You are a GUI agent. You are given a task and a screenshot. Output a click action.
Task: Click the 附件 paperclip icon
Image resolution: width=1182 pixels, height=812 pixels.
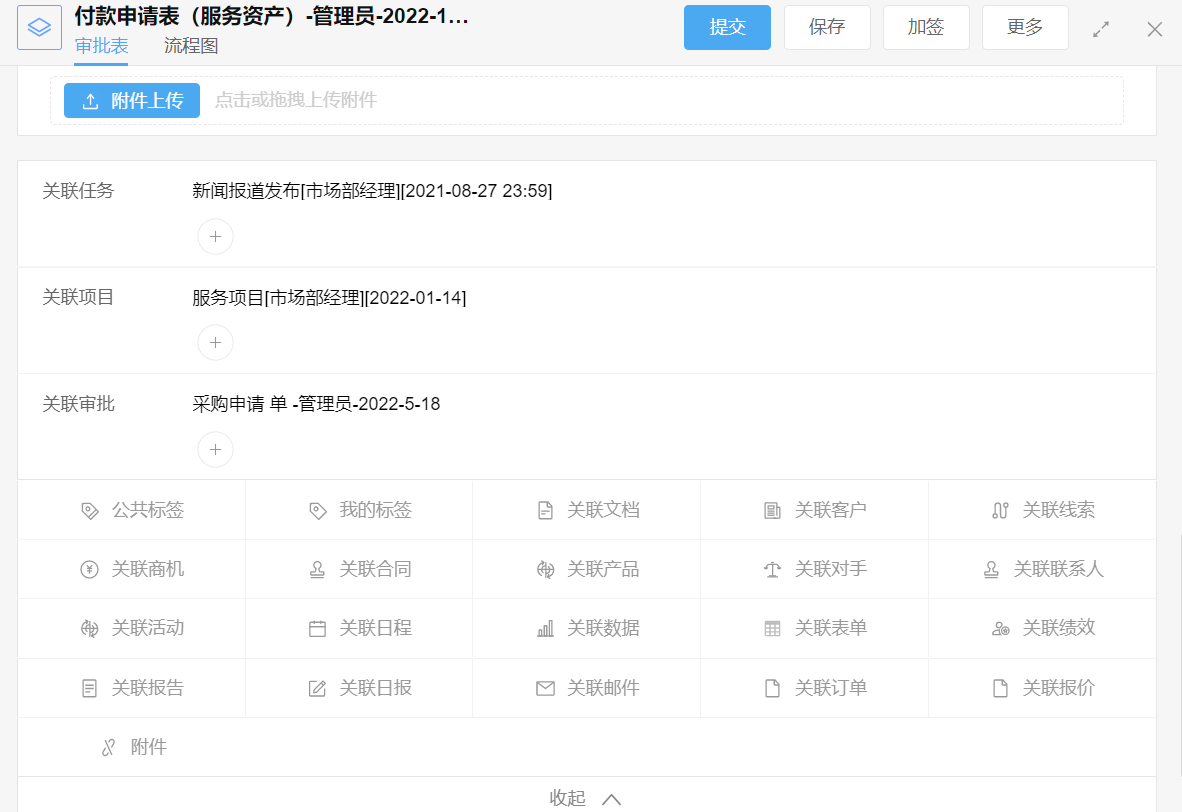point(109,748)
